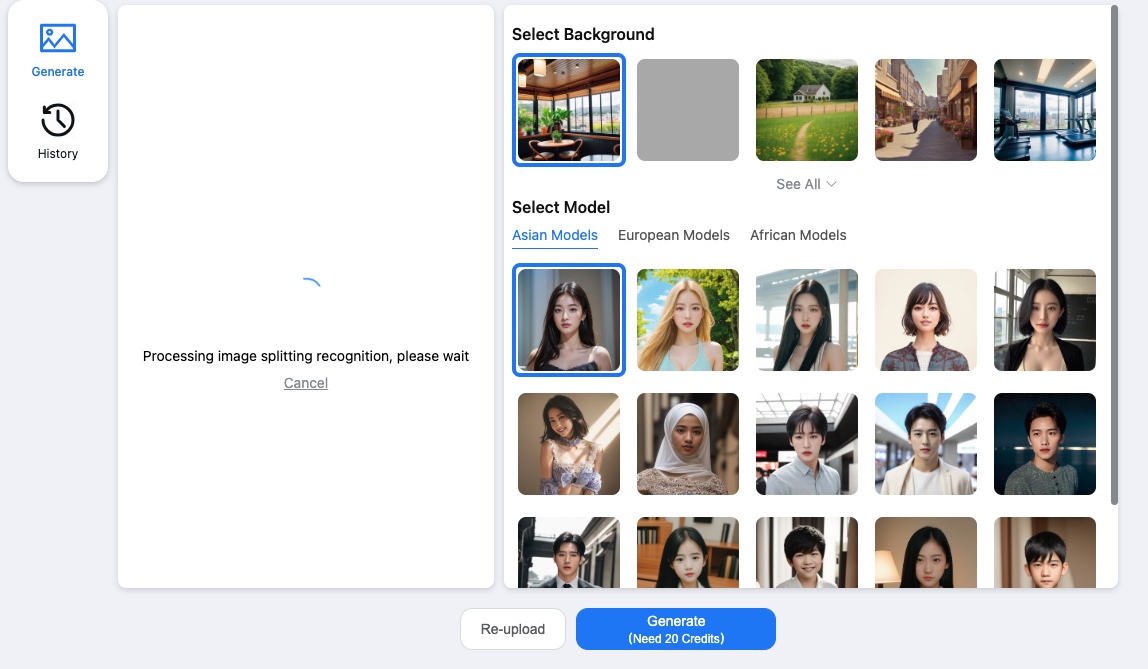This screenshot has width=1148, height=669.
Task: Open the History section in the sidebar
Action: coord(58,132)
